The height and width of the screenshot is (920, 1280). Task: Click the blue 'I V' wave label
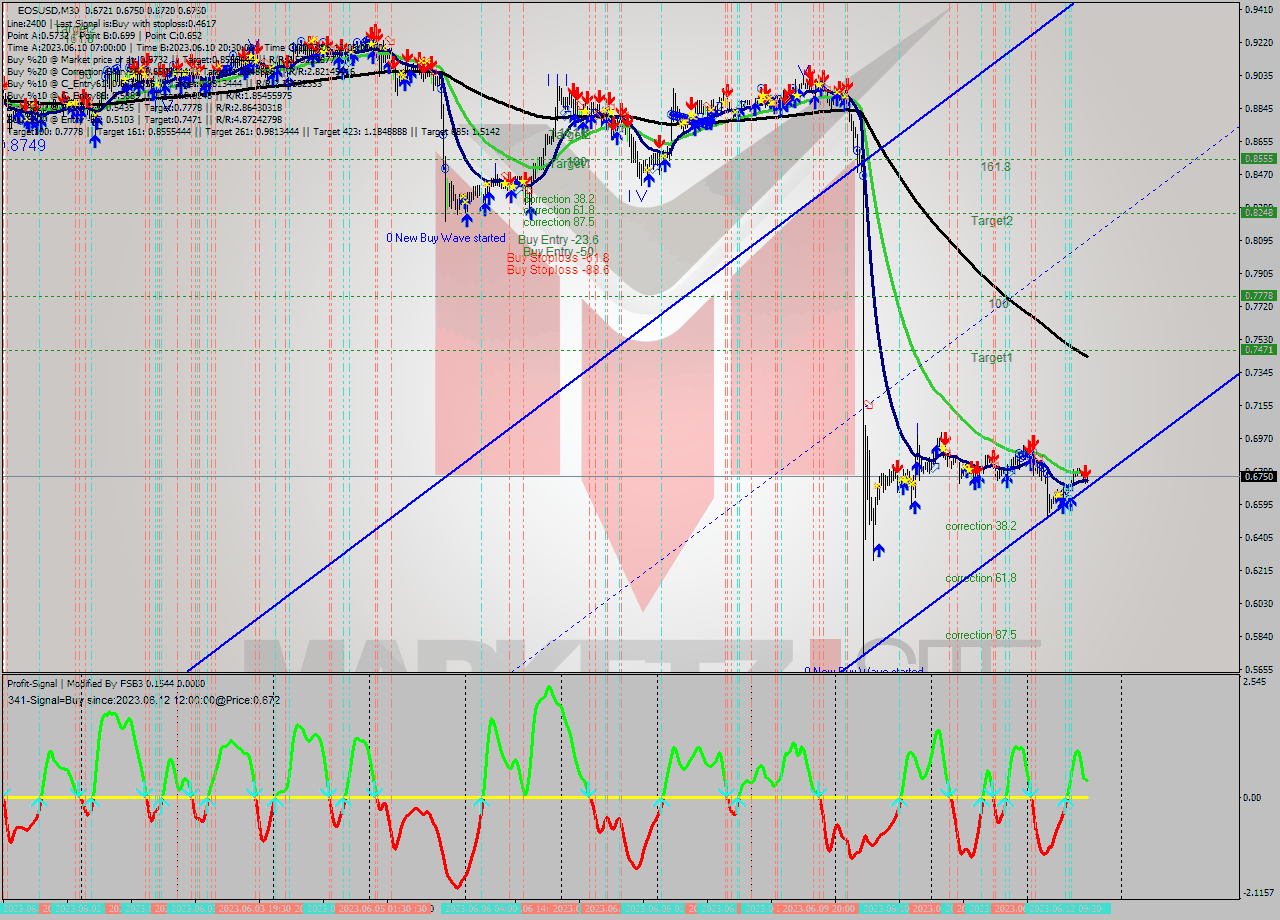637,196
